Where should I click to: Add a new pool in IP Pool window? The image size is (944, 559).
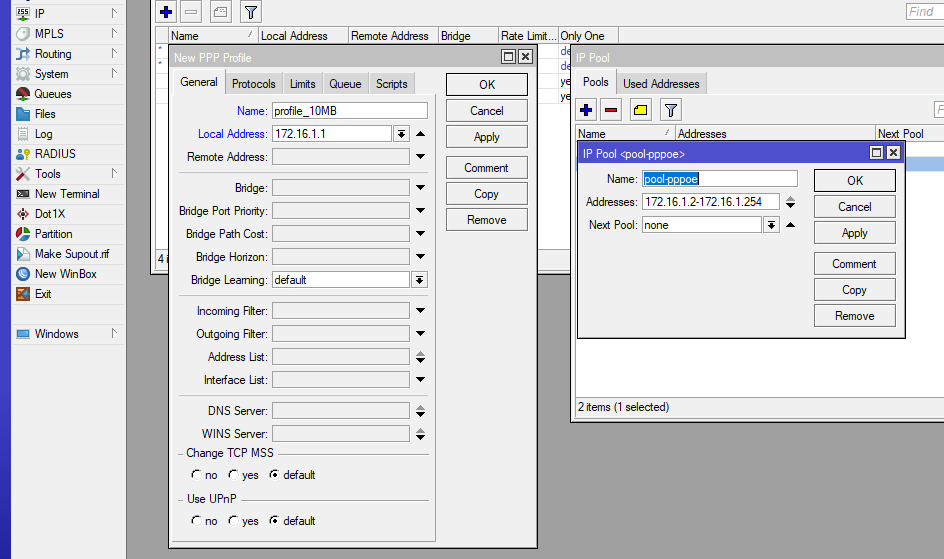tap(586, 110)
